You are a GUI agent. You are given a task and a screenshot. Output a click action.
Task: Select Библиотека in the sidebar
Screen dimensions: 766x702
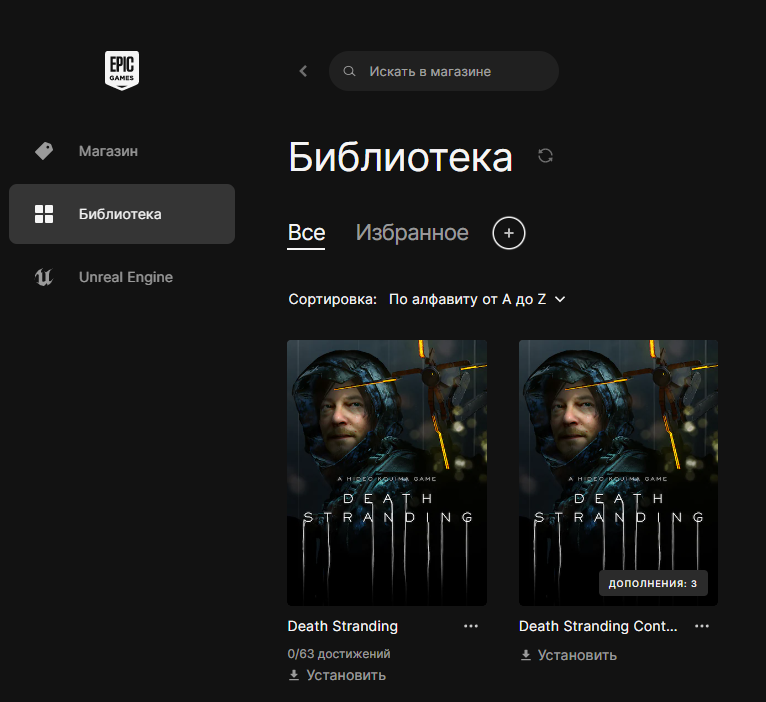[122, 214]
